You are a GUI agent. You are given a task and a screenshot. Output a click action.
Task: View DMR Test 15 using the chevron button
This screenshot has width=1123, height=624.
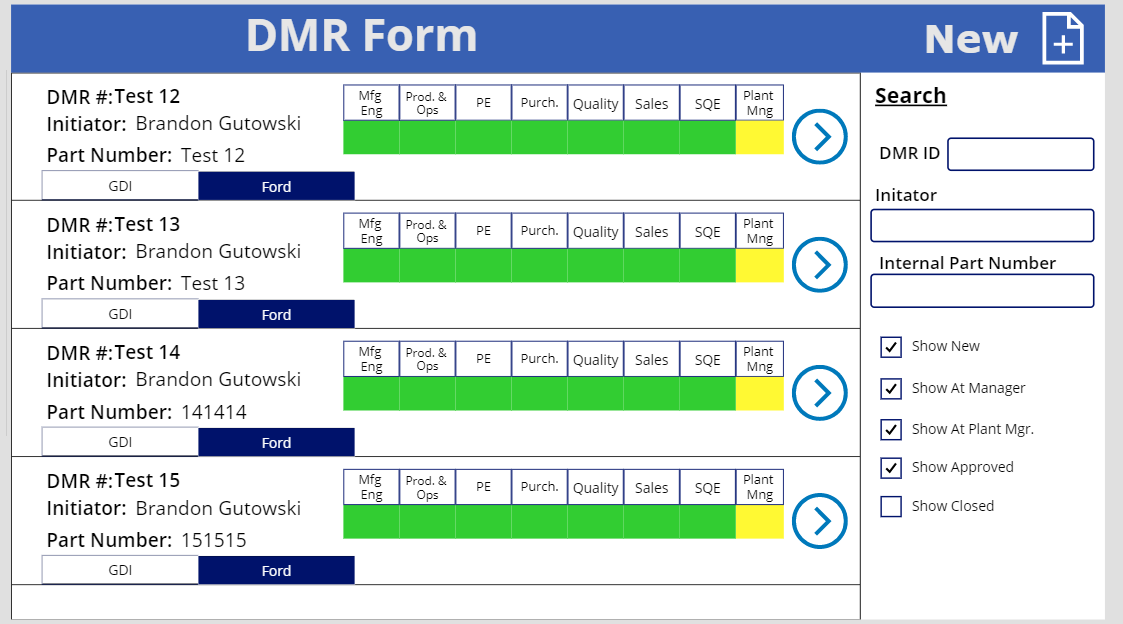click(819, 520)
